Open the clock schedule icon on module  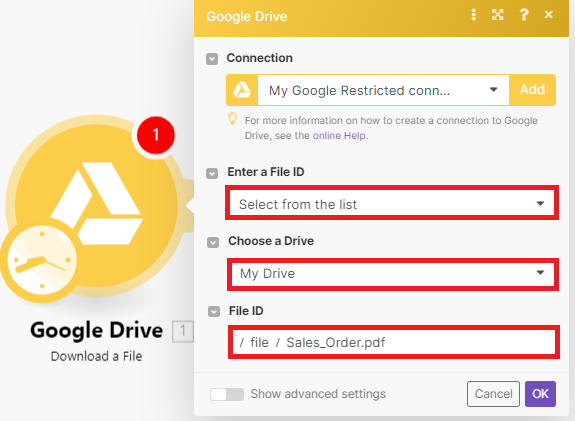(41, 260)
